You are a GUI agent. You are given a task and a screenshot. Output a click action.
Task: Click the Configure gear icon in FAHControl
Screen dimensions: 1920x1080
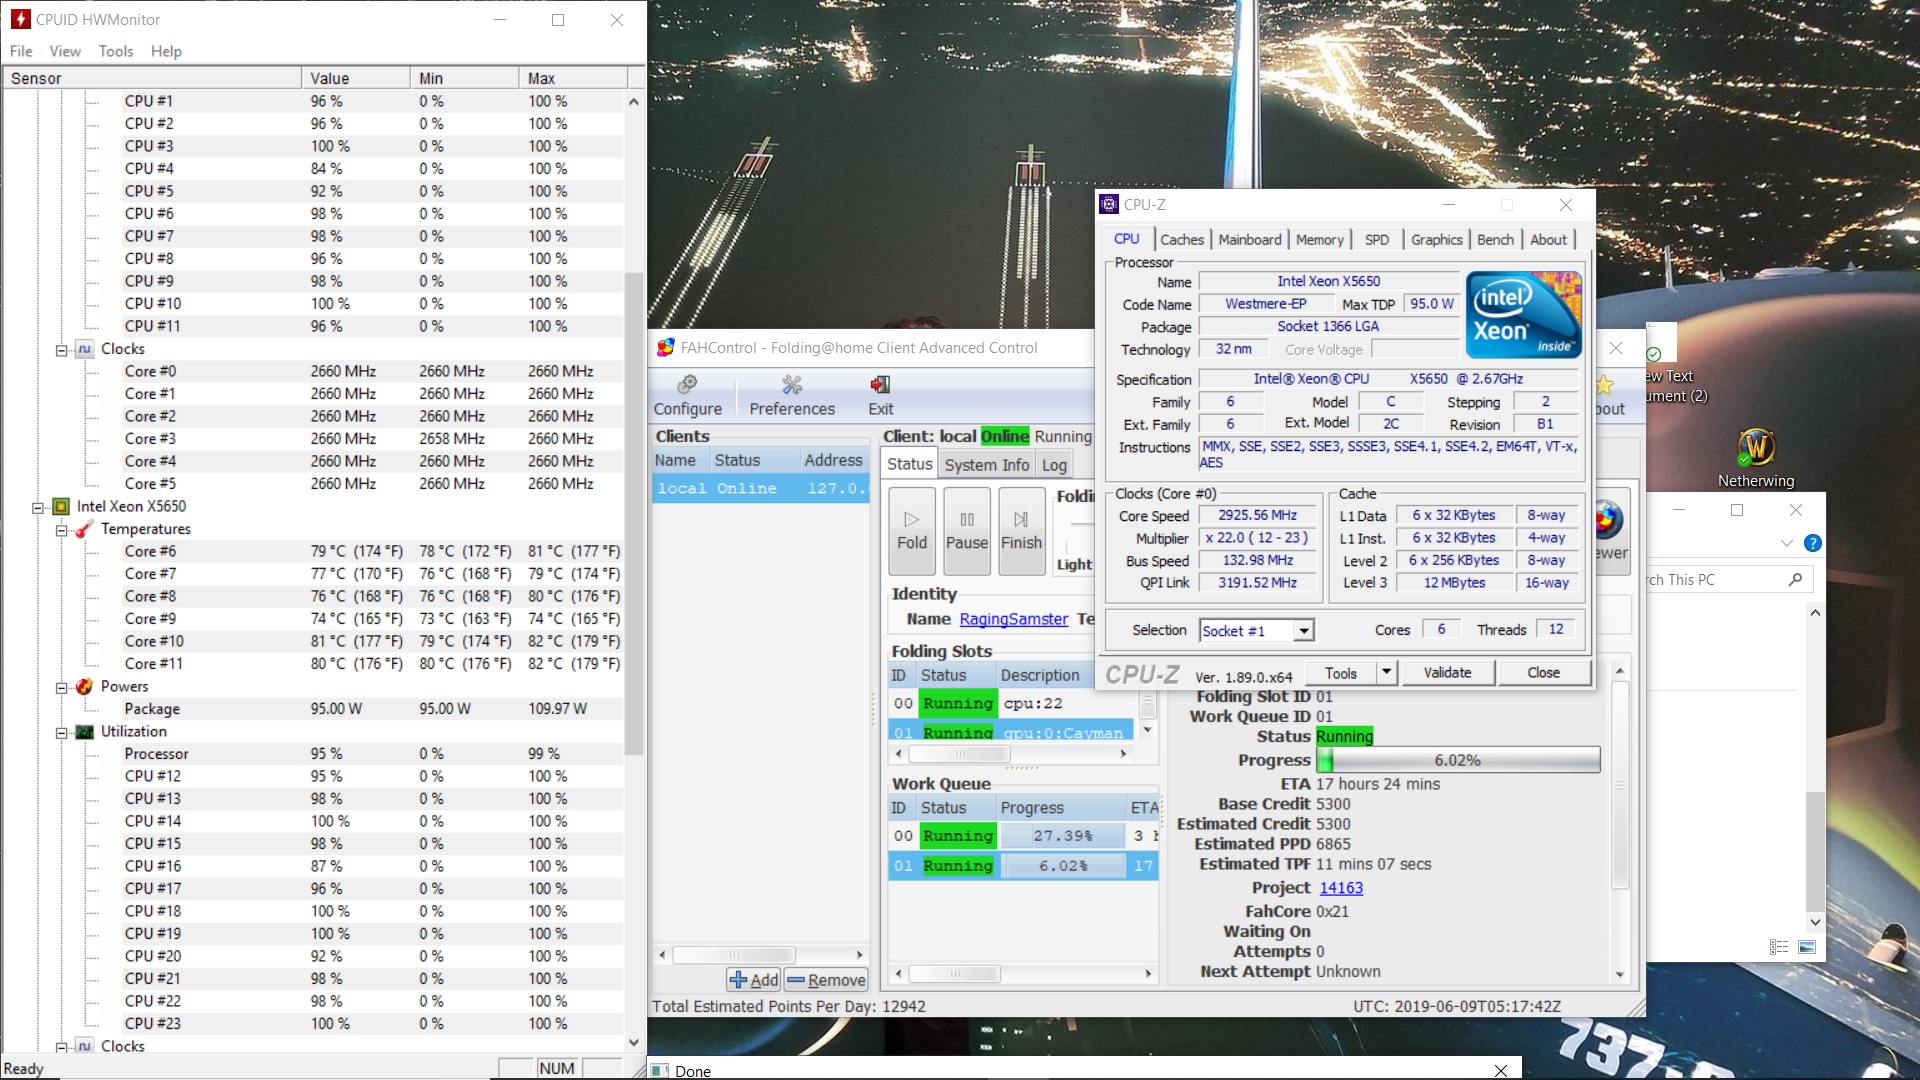(x=687, y=385)
